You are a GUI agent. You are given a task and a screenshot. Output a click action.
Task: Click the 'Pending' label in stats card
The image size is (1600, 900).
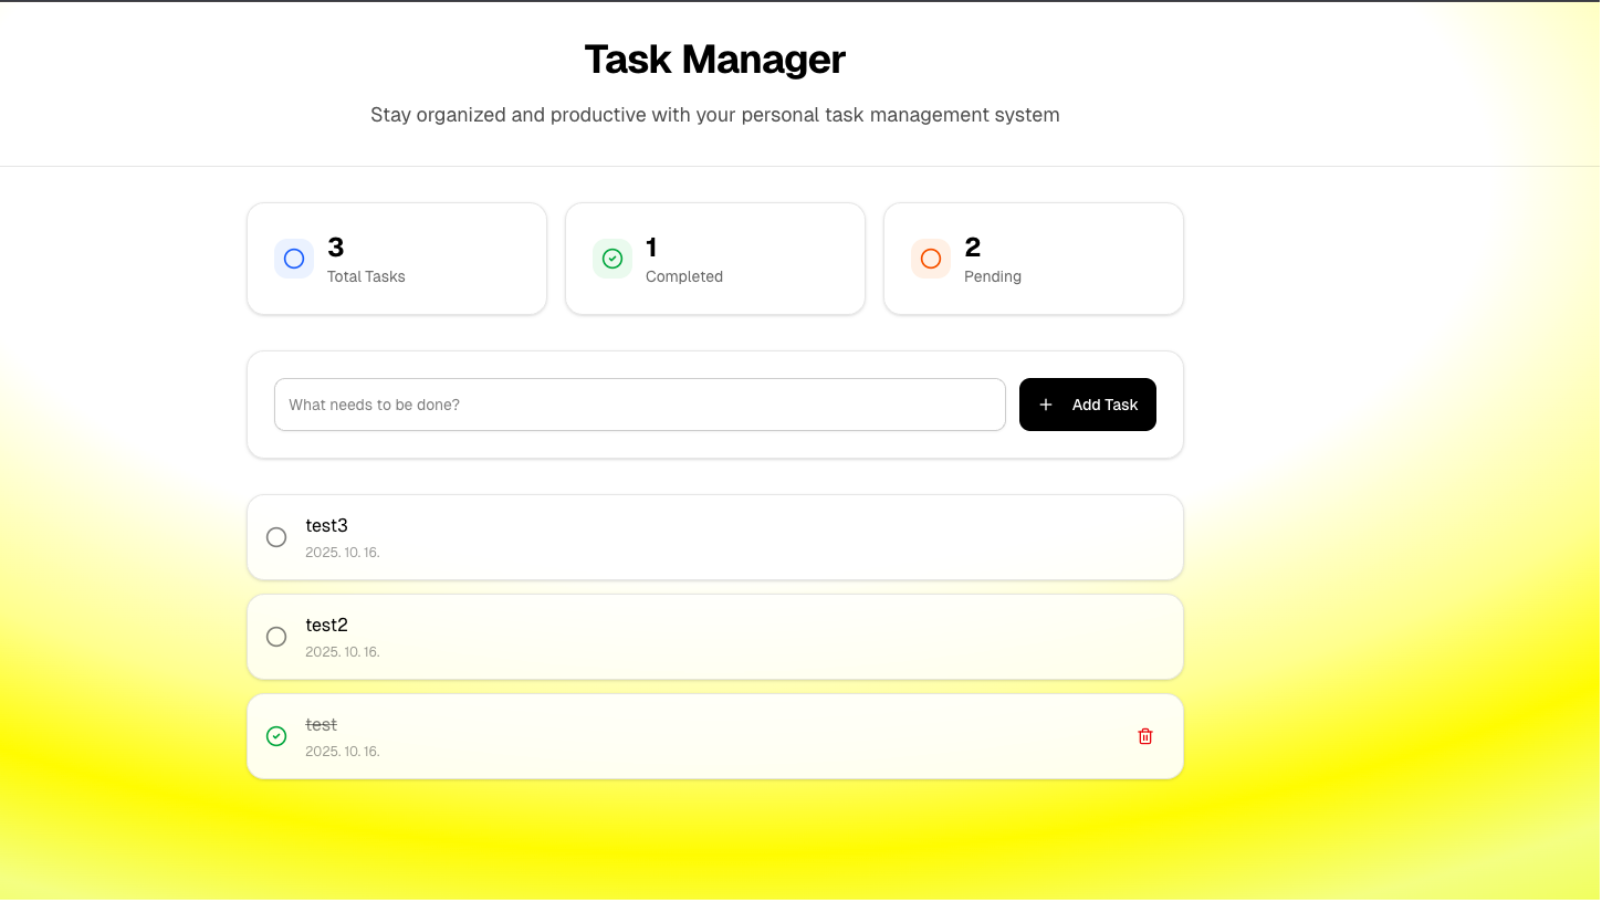(x=992, y=277)
